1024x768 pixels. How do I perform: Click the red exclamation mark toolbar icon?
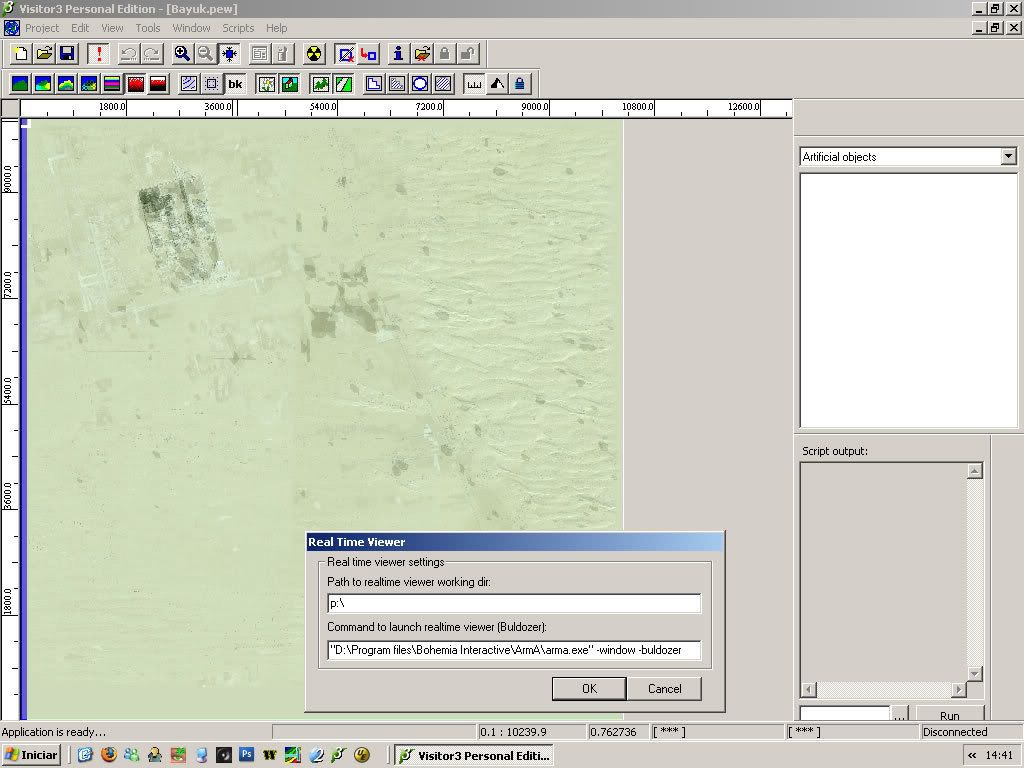(99, 54)
